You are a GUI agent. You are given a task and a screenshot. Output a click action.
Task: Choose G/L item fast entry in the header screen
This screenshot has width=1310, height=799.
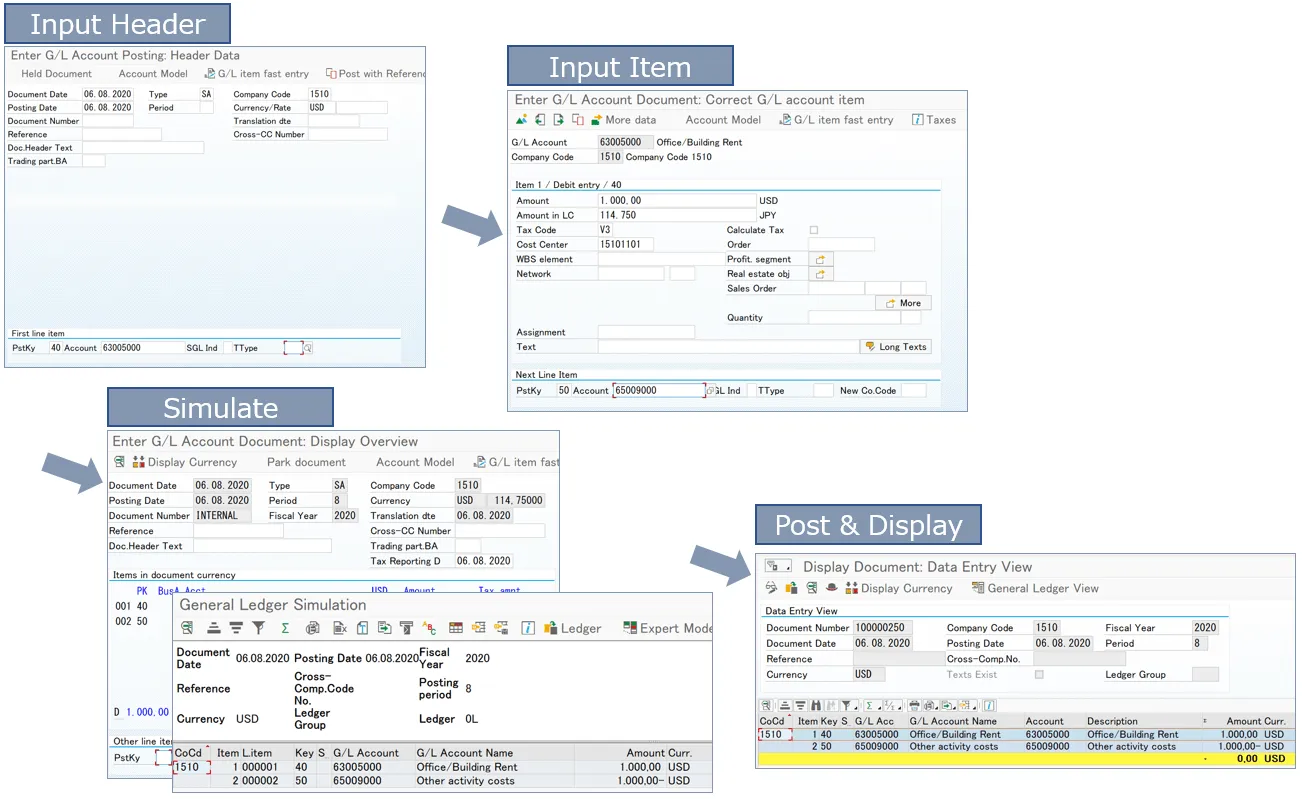coord(261,74)
